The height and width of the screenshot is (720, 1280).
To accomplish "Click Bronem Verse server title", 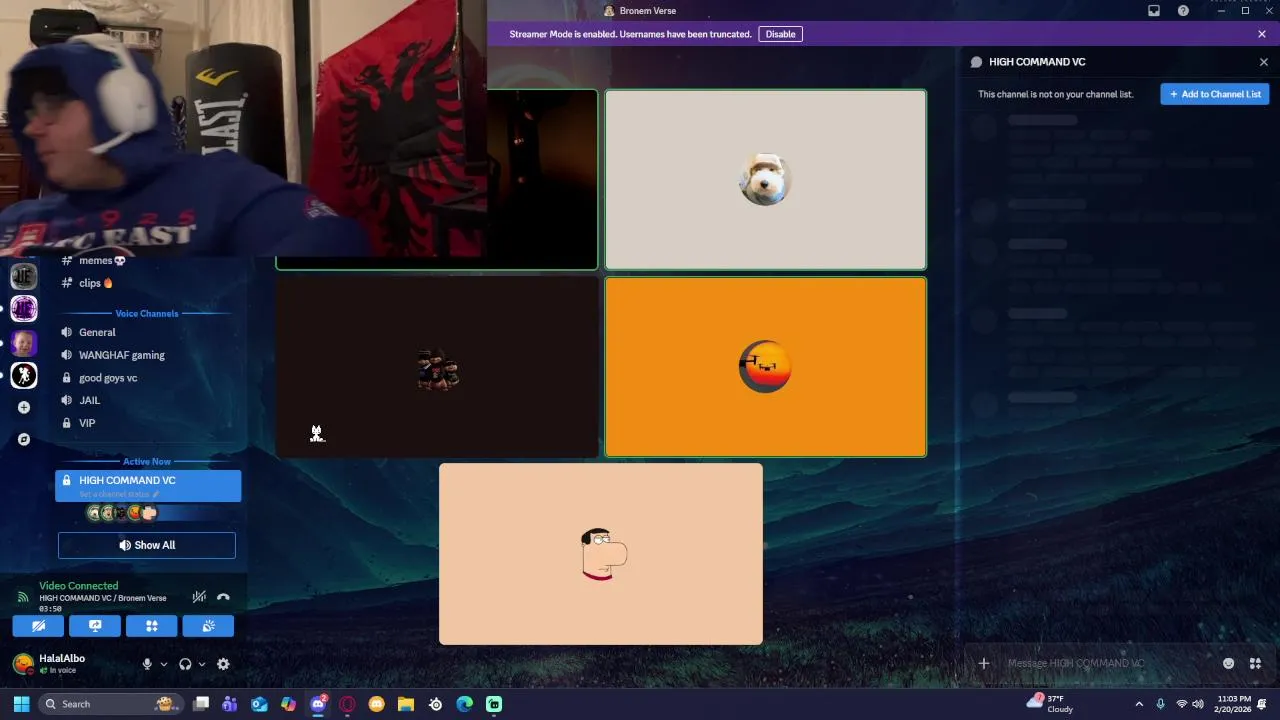I will point(640,11).
